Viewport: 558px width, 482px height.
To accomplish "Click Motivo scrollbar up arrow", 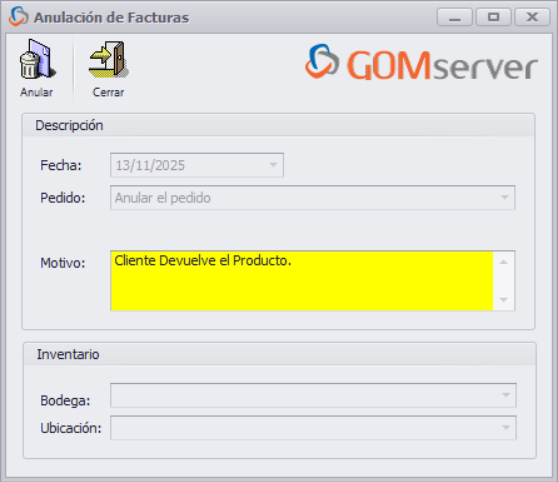I will click(x=504, y=262).
